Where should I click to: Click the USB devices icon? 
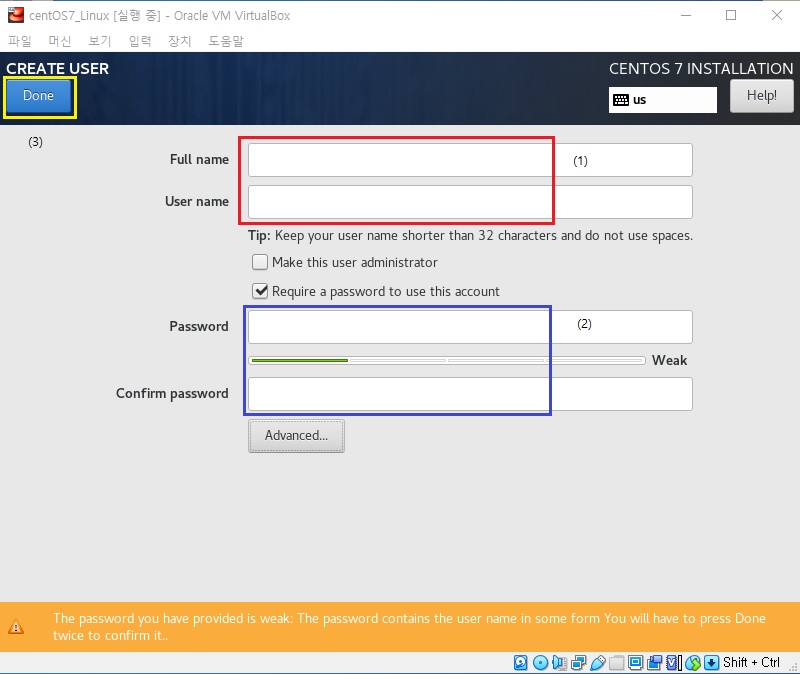click(598, 662)
